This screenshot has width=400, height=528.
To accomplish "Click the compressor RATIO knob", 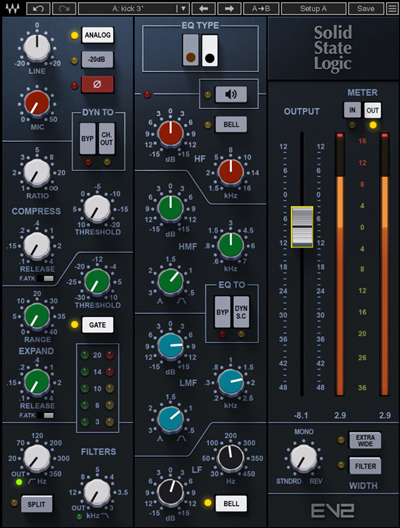I will (x=37, y=173).
